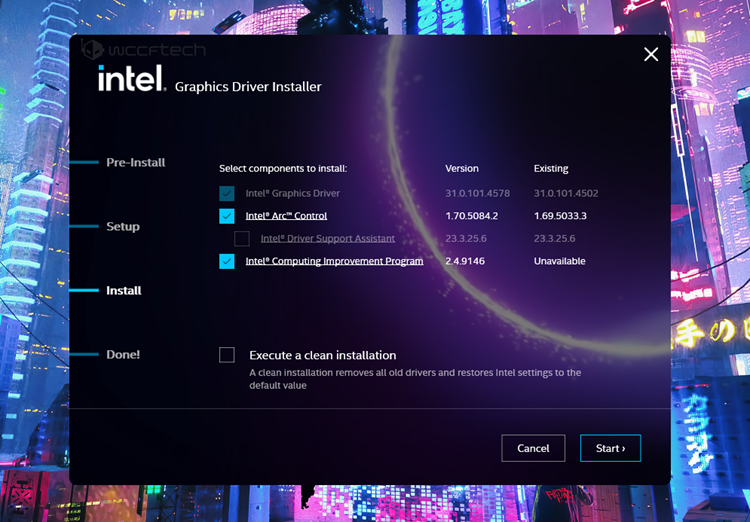The width and height of the screenshot is (750, 522).
Task: Click the Existing column header
Action: [551, 168]
